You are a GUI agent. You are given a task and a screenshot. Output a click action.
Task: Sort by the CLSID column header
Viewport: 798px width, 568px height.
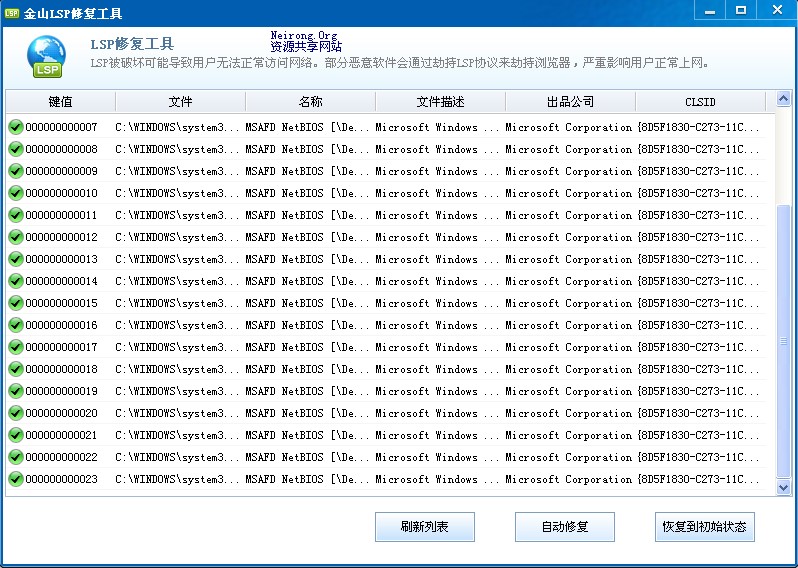coord(701,102)
